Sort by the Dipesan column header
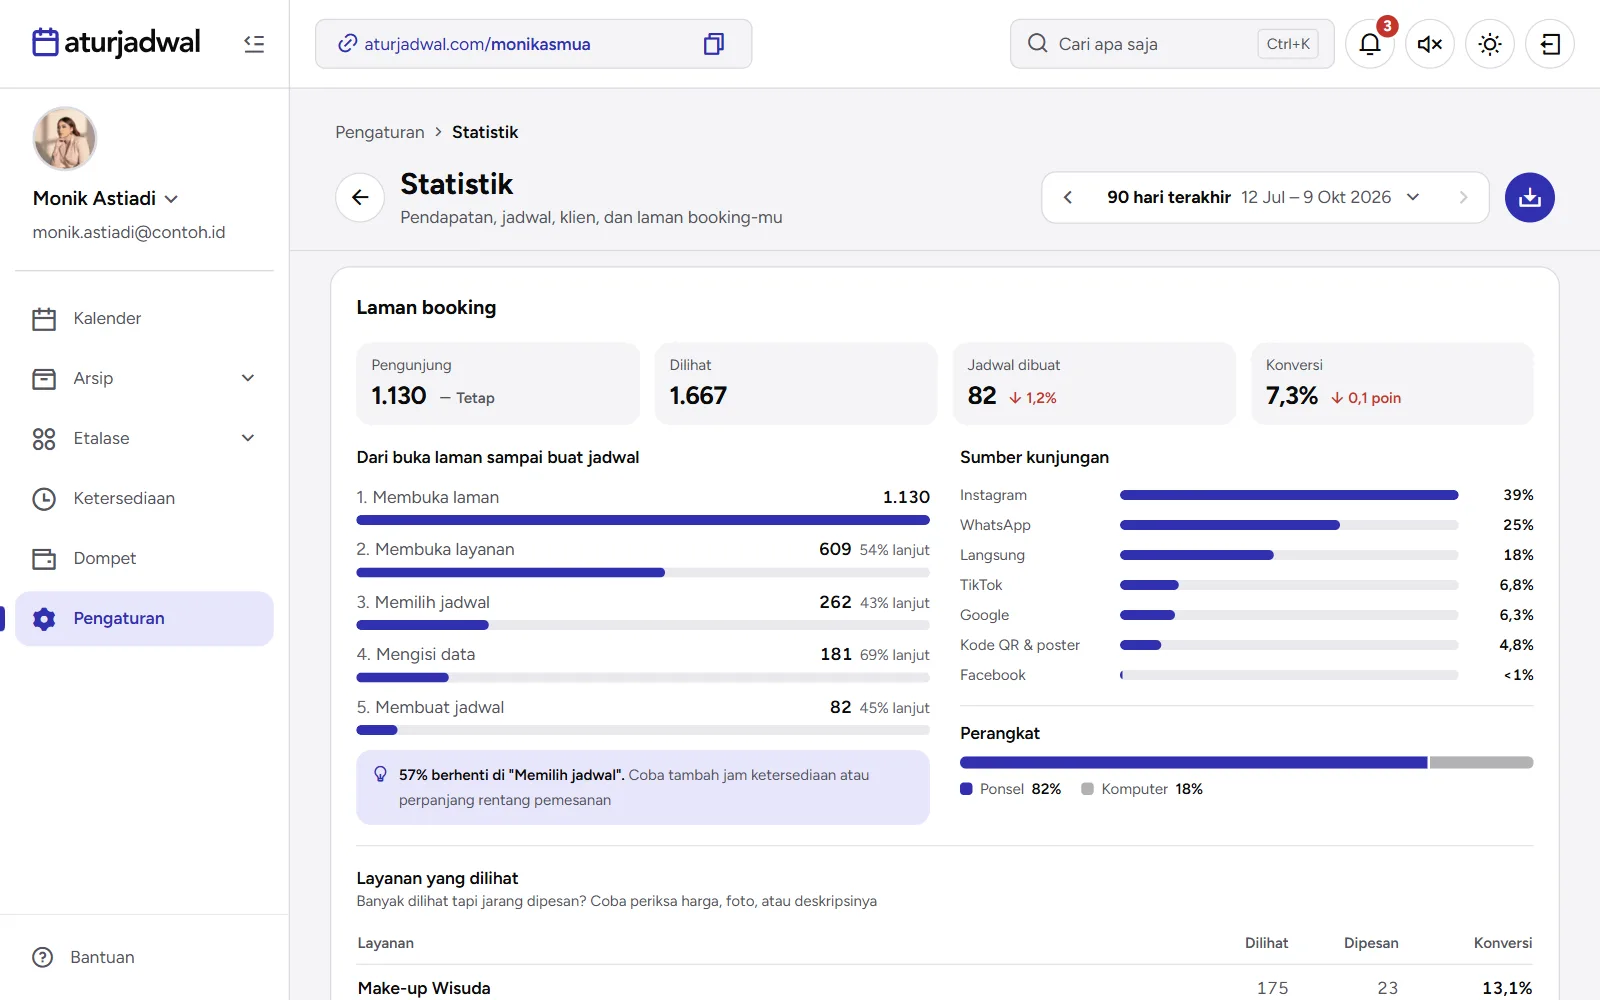Image resolution: width=1600 pixels, height=1000 pixels. 1371,943
